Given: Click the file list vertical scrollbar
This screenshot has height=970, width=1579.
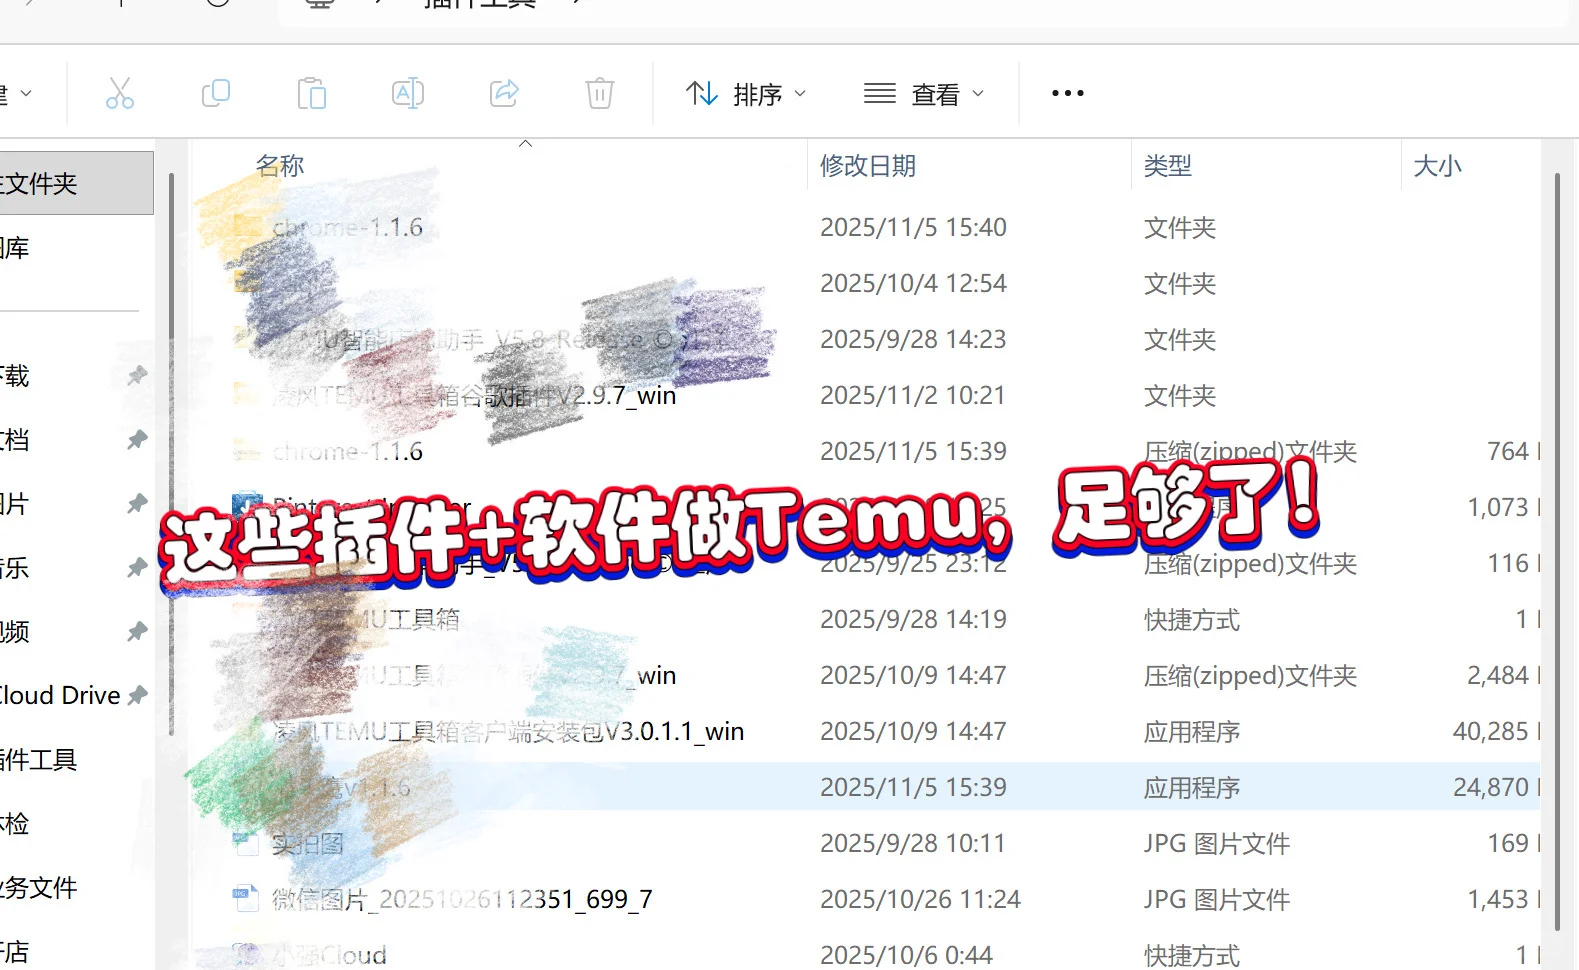Looking at the screenshot, I should 1557,550.
